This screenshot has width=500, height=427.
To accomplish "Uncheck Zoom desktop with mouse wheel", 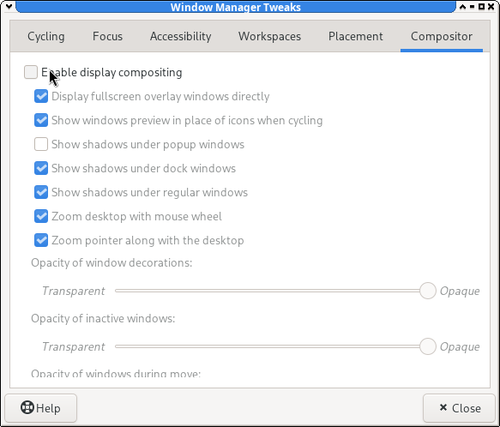I will [x=41, y=216].
